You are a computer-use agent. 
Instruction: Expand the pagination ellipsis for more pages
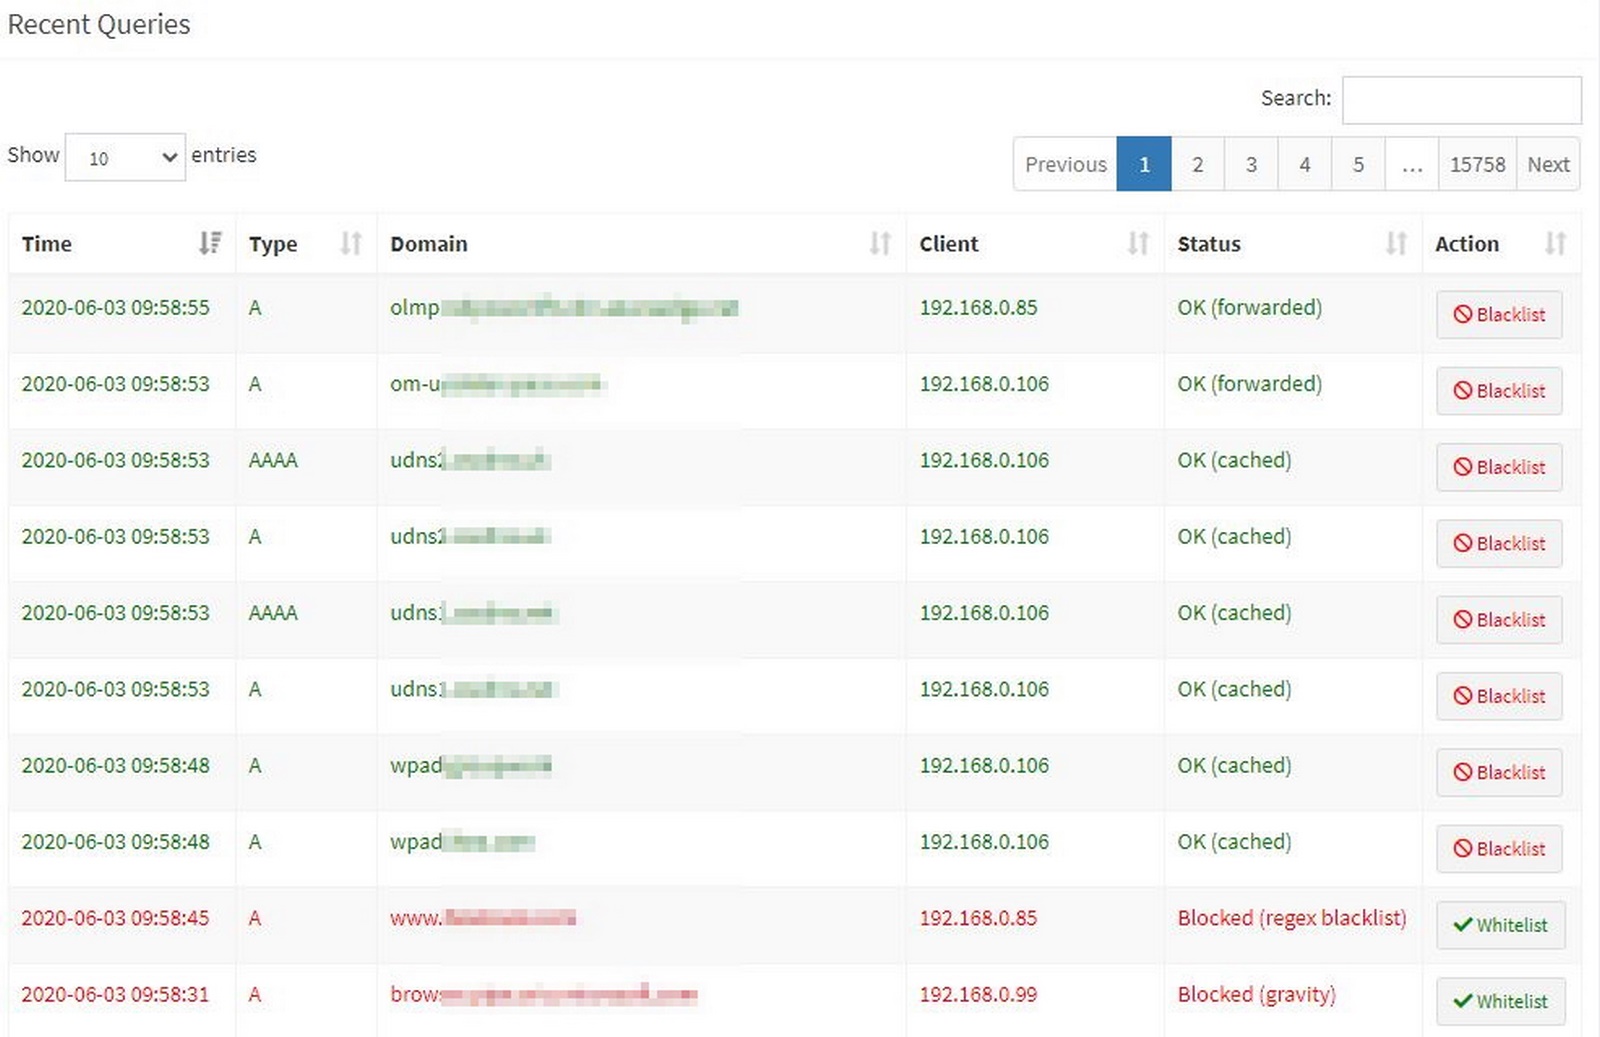[1412, 164]
